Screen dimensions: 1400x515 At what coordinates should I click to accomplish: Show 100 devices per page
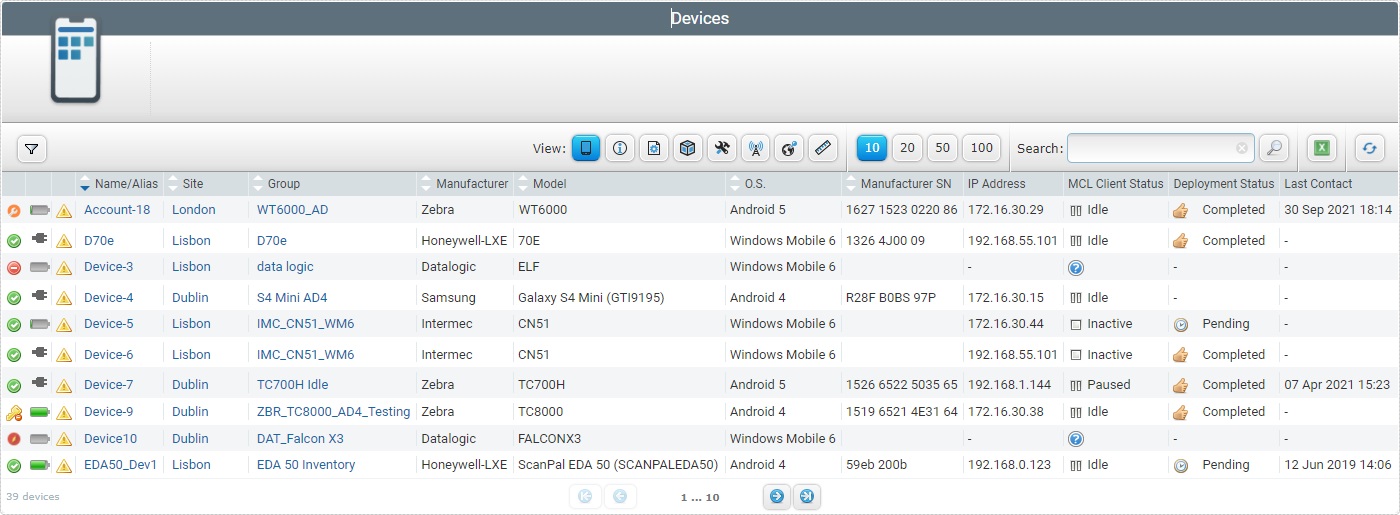(982, 148)
